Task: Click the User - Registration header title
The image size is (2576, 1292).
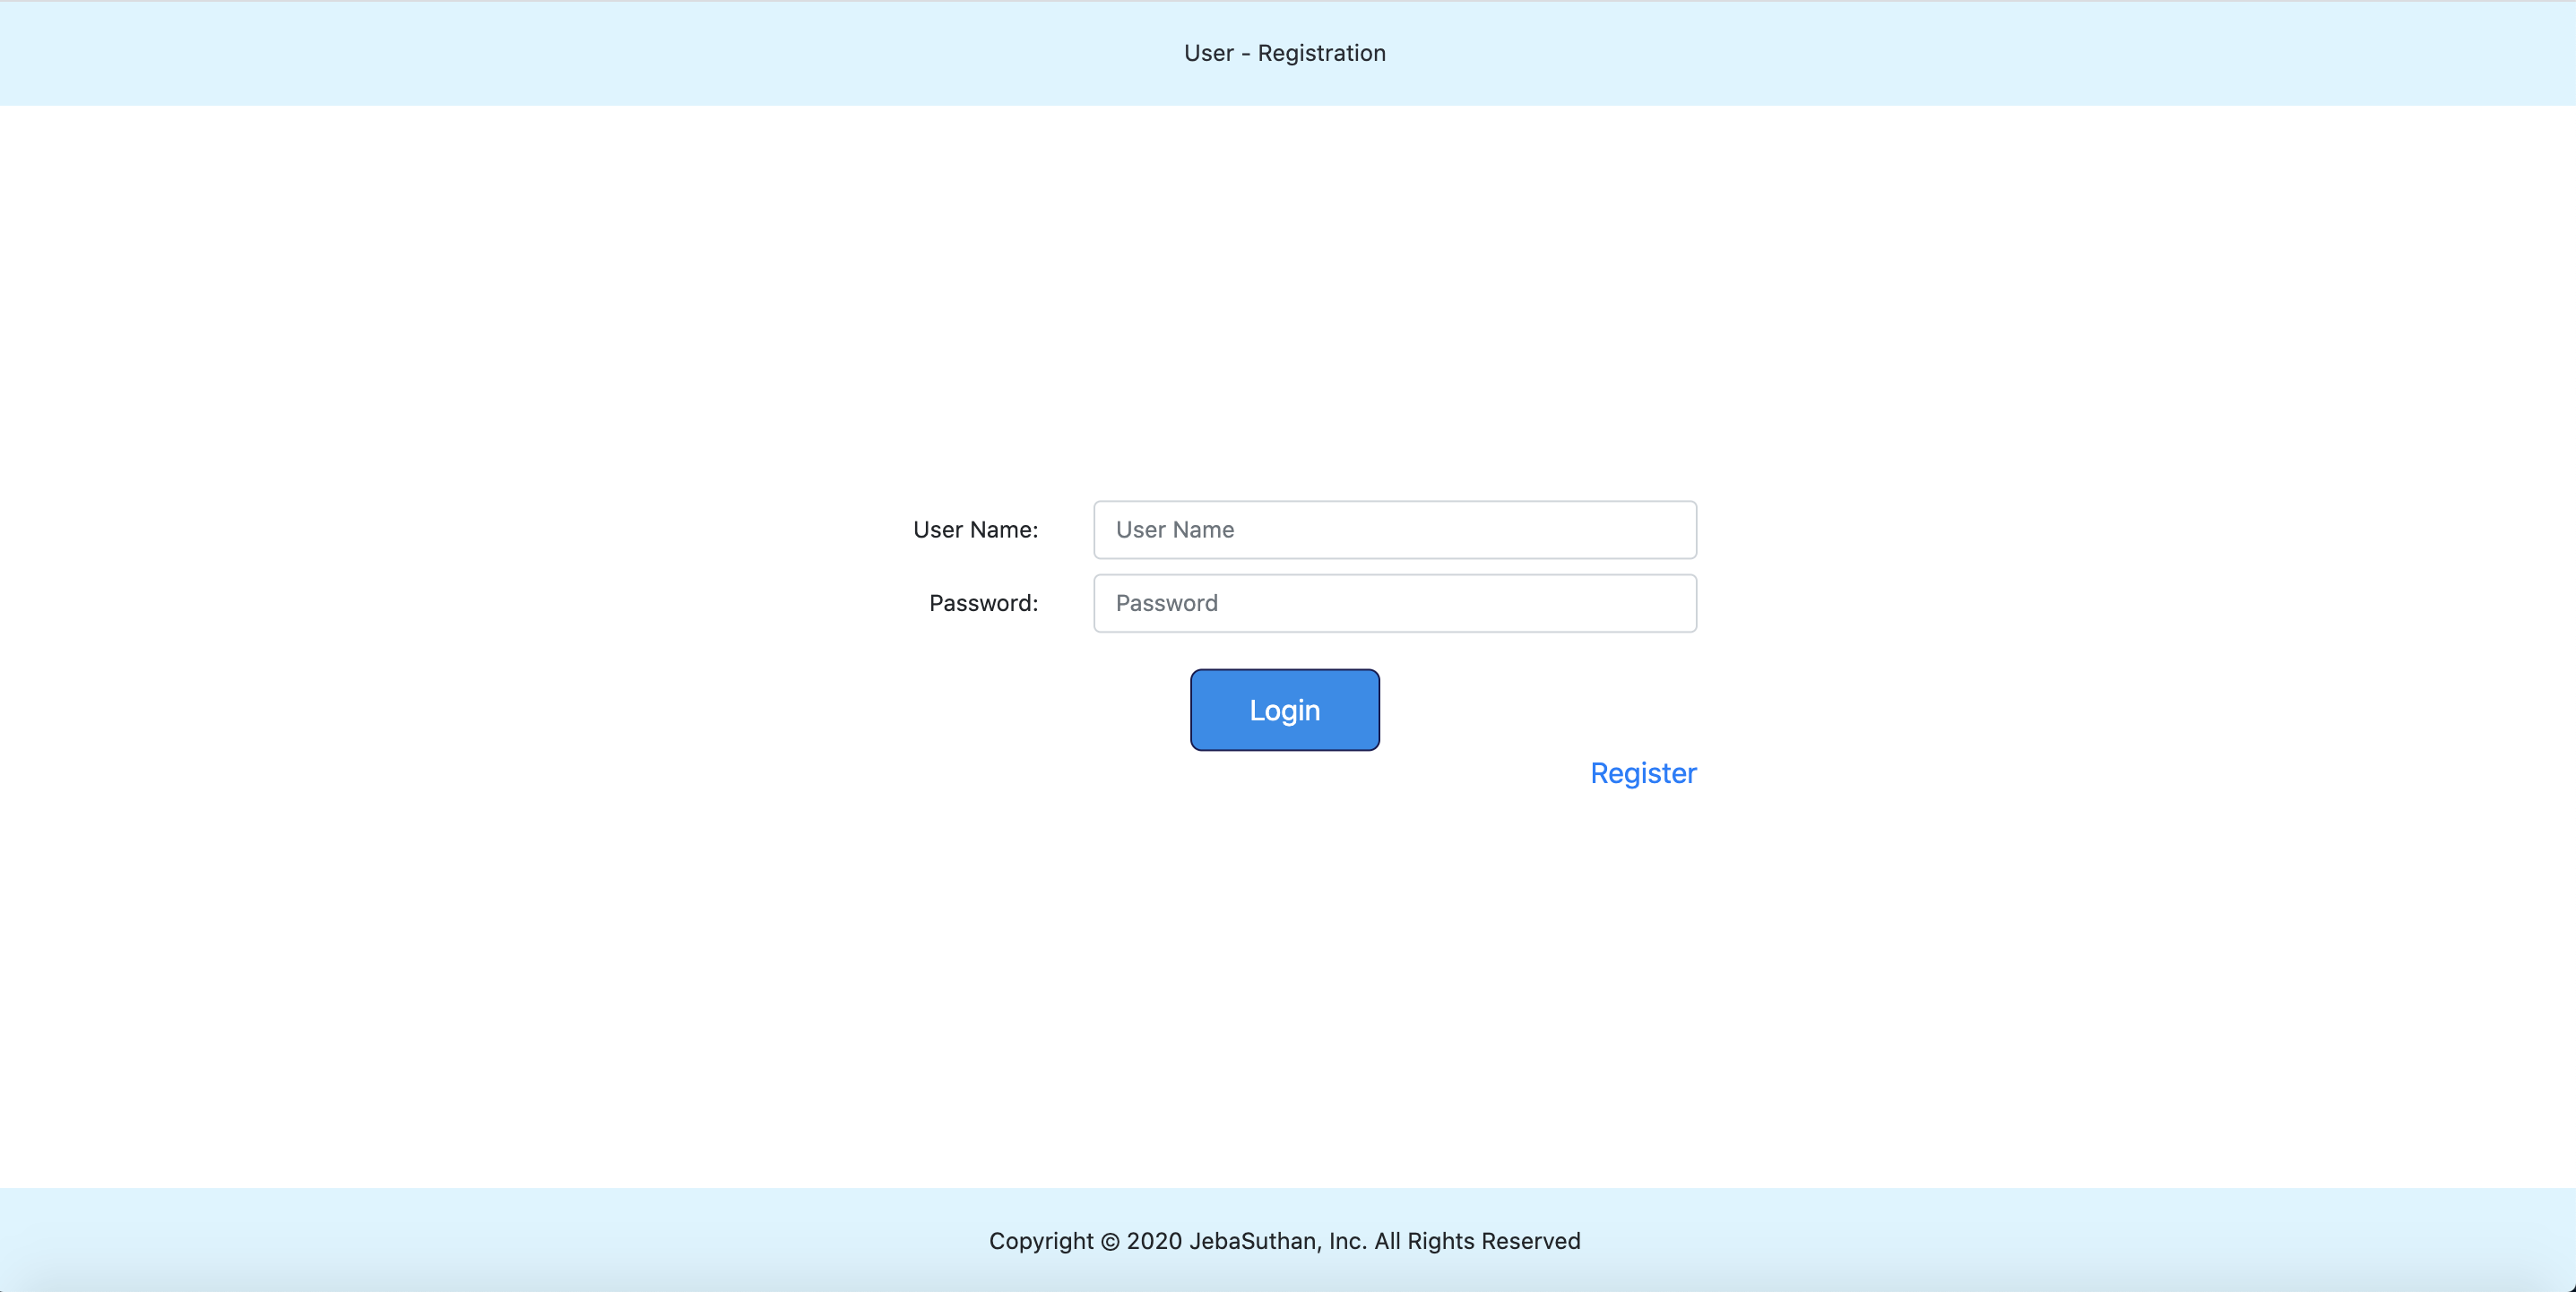Action: click(x=1285, y=53)
